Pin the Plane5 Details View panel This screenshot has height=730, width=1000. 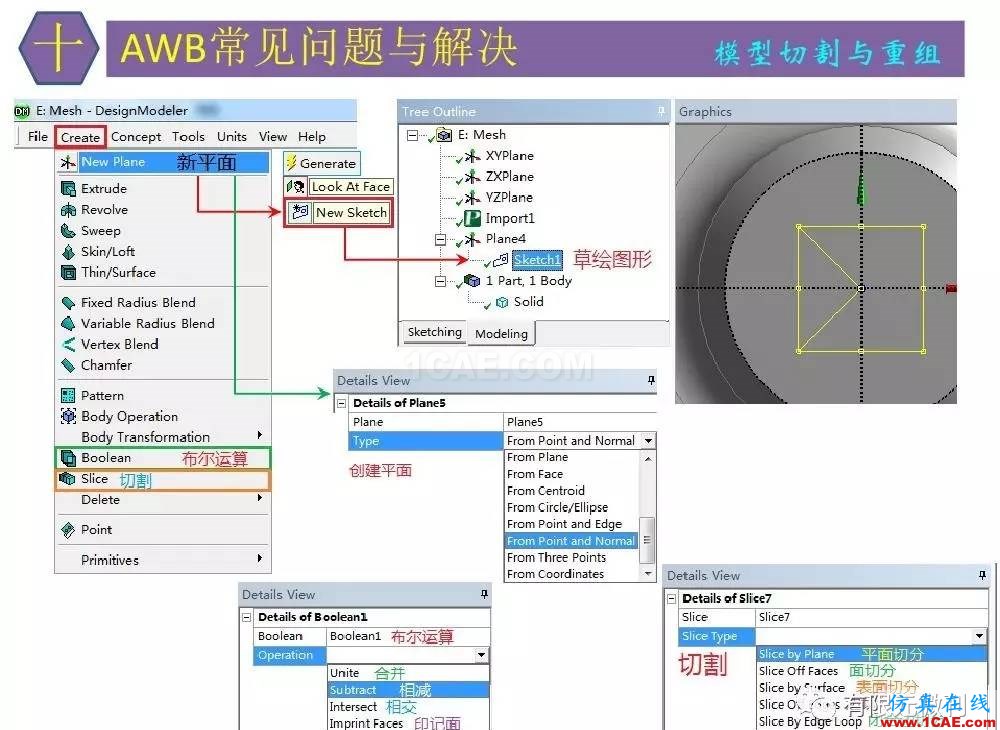651,380
